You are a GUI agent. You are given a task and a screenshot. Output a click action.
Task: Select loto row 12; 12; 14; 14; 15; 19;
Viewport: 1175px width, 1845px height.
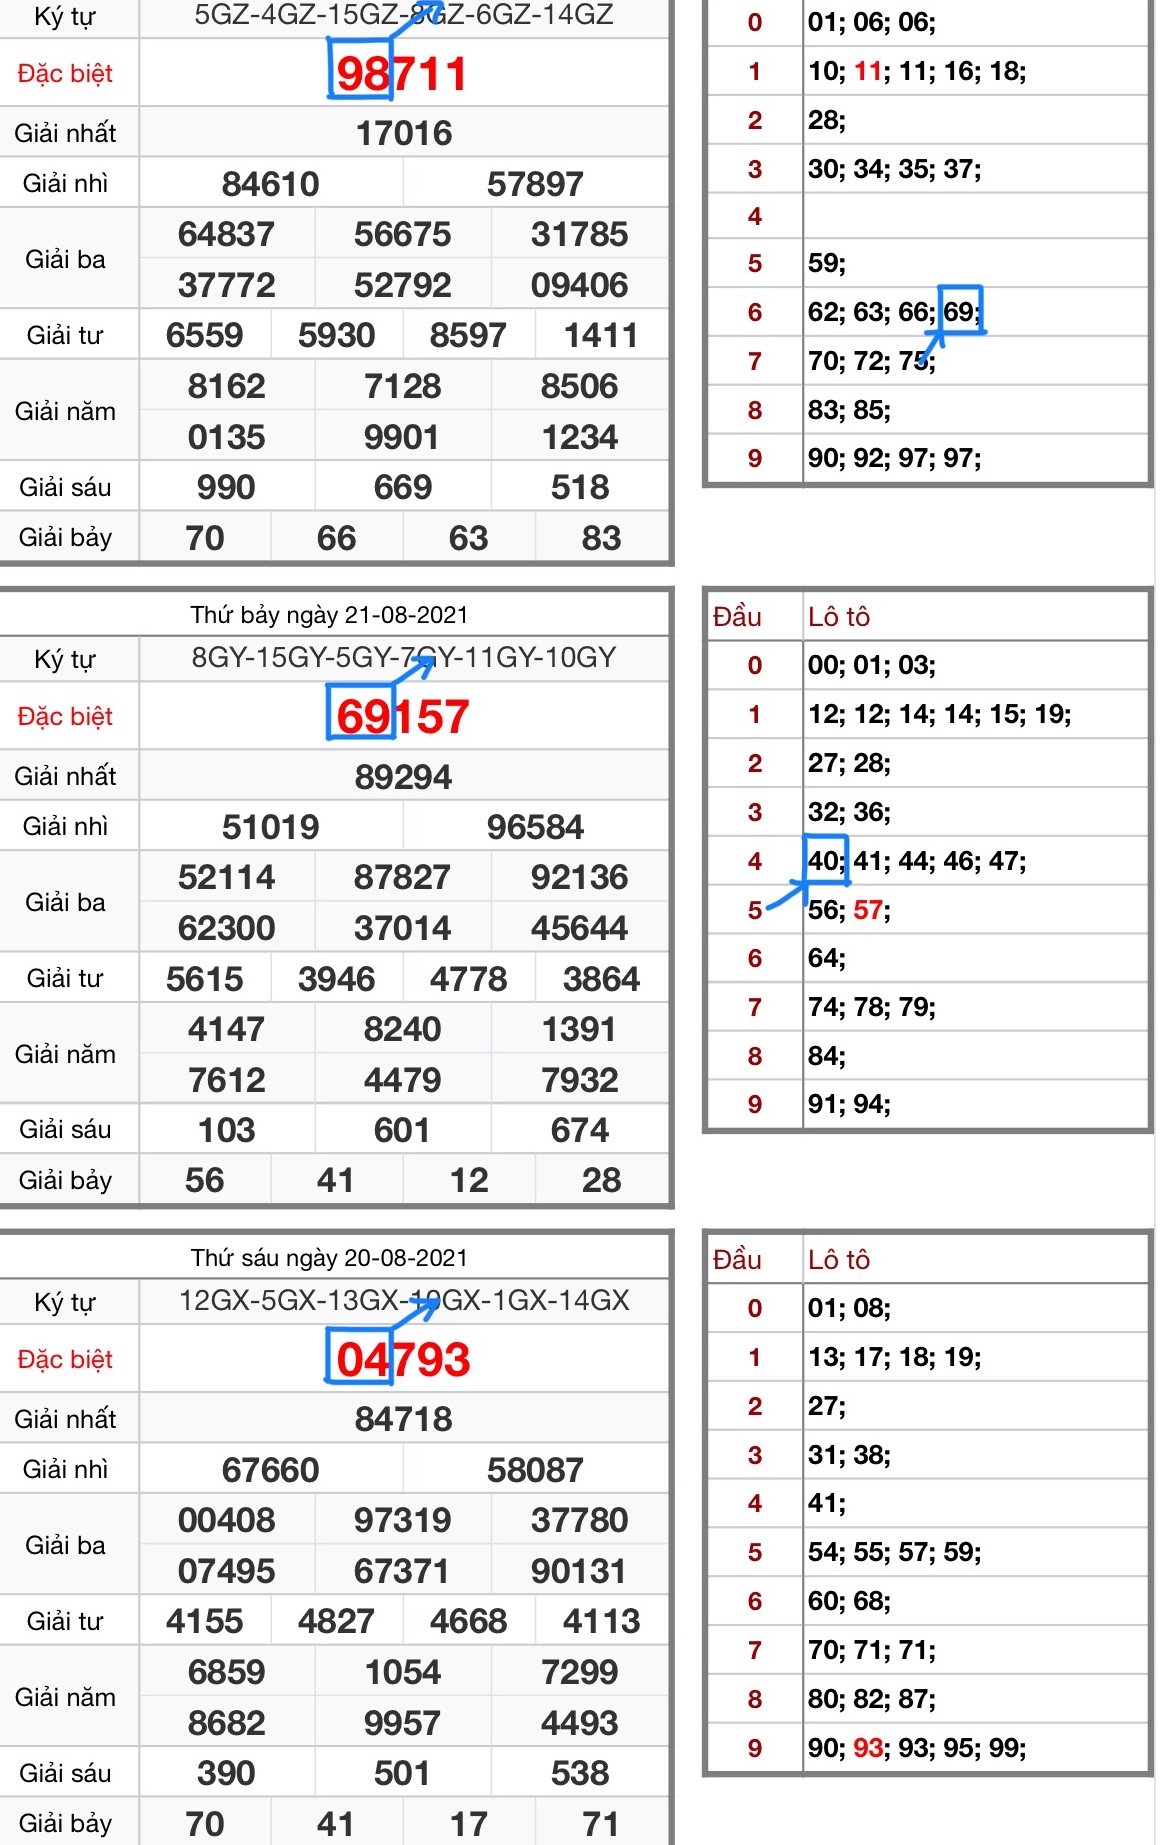(940, 714)
